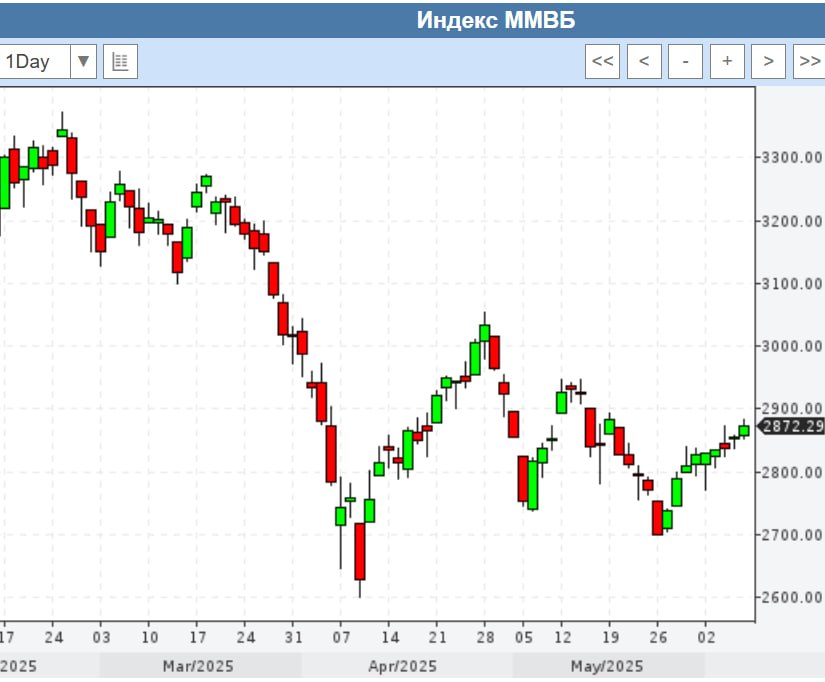Image resolution: width=825 pixels, height=682 pixels.
Task: Move chart back with < button
Action: (644, 62)
